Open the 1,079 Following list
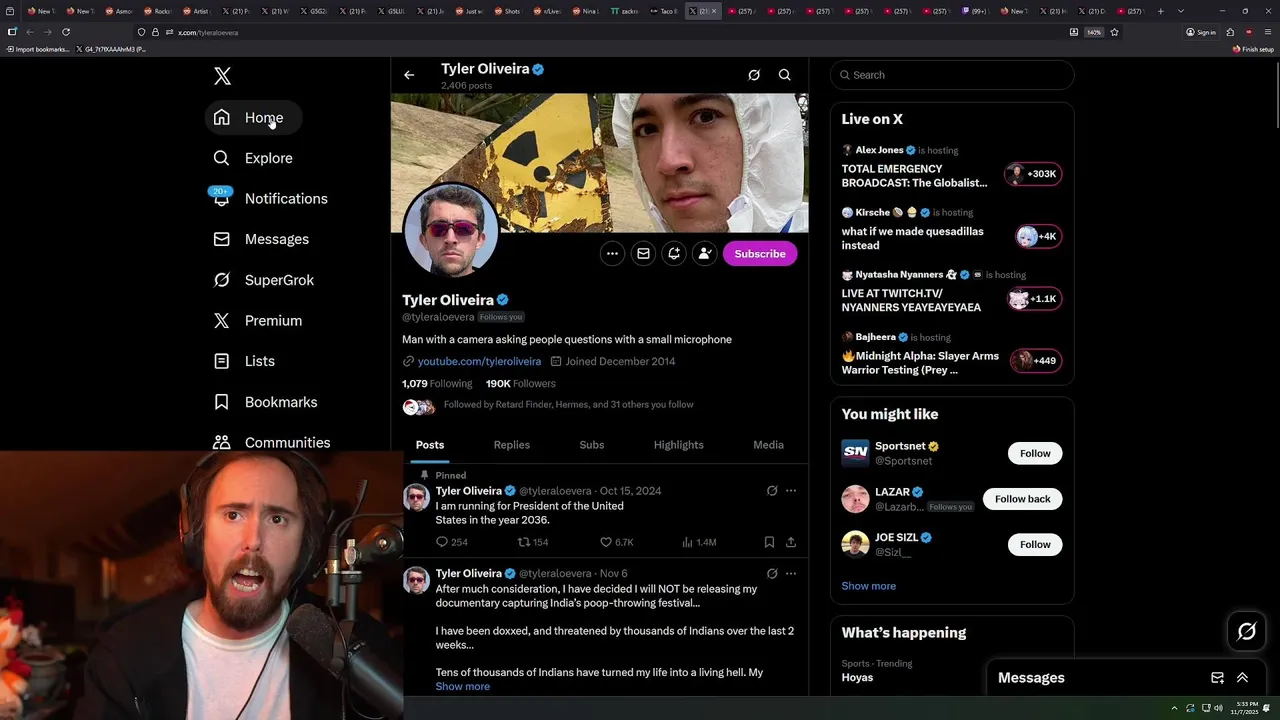Viewport: 1280px width, 720px height. coord(437,384)
